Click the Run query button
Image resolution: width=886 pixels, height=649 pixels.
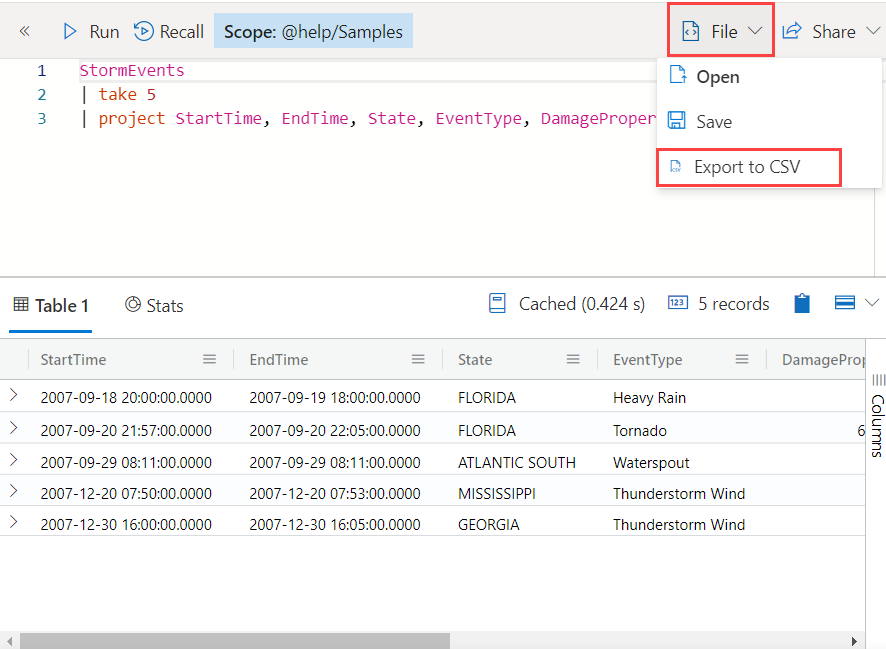tap(90, 32)
